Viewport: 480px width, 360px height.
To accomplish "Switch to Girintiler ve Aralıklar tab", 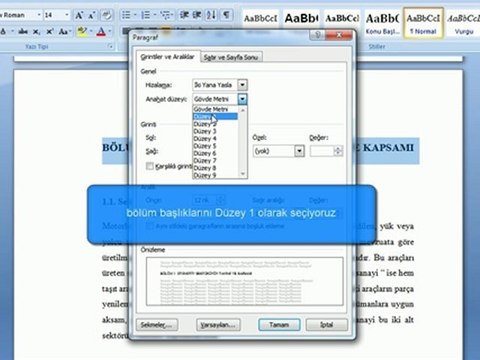I will pyautogui.click(x=167, y=57).
